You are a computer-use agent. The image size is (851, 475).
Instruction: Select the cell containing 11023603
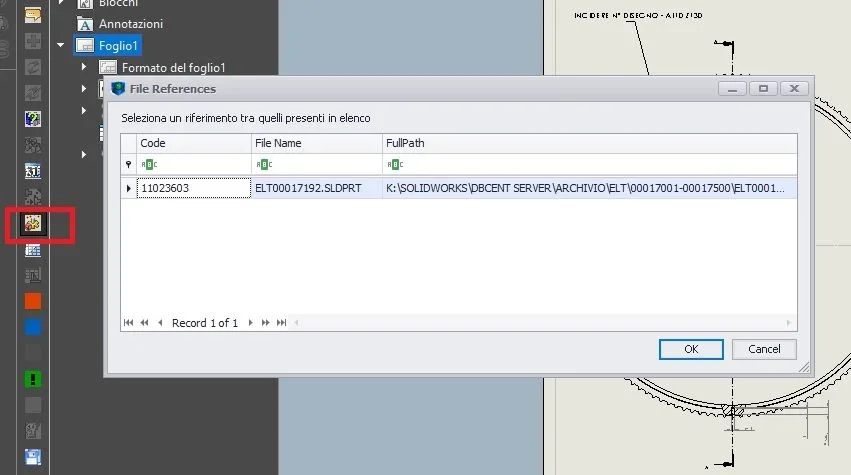point(194,188)
